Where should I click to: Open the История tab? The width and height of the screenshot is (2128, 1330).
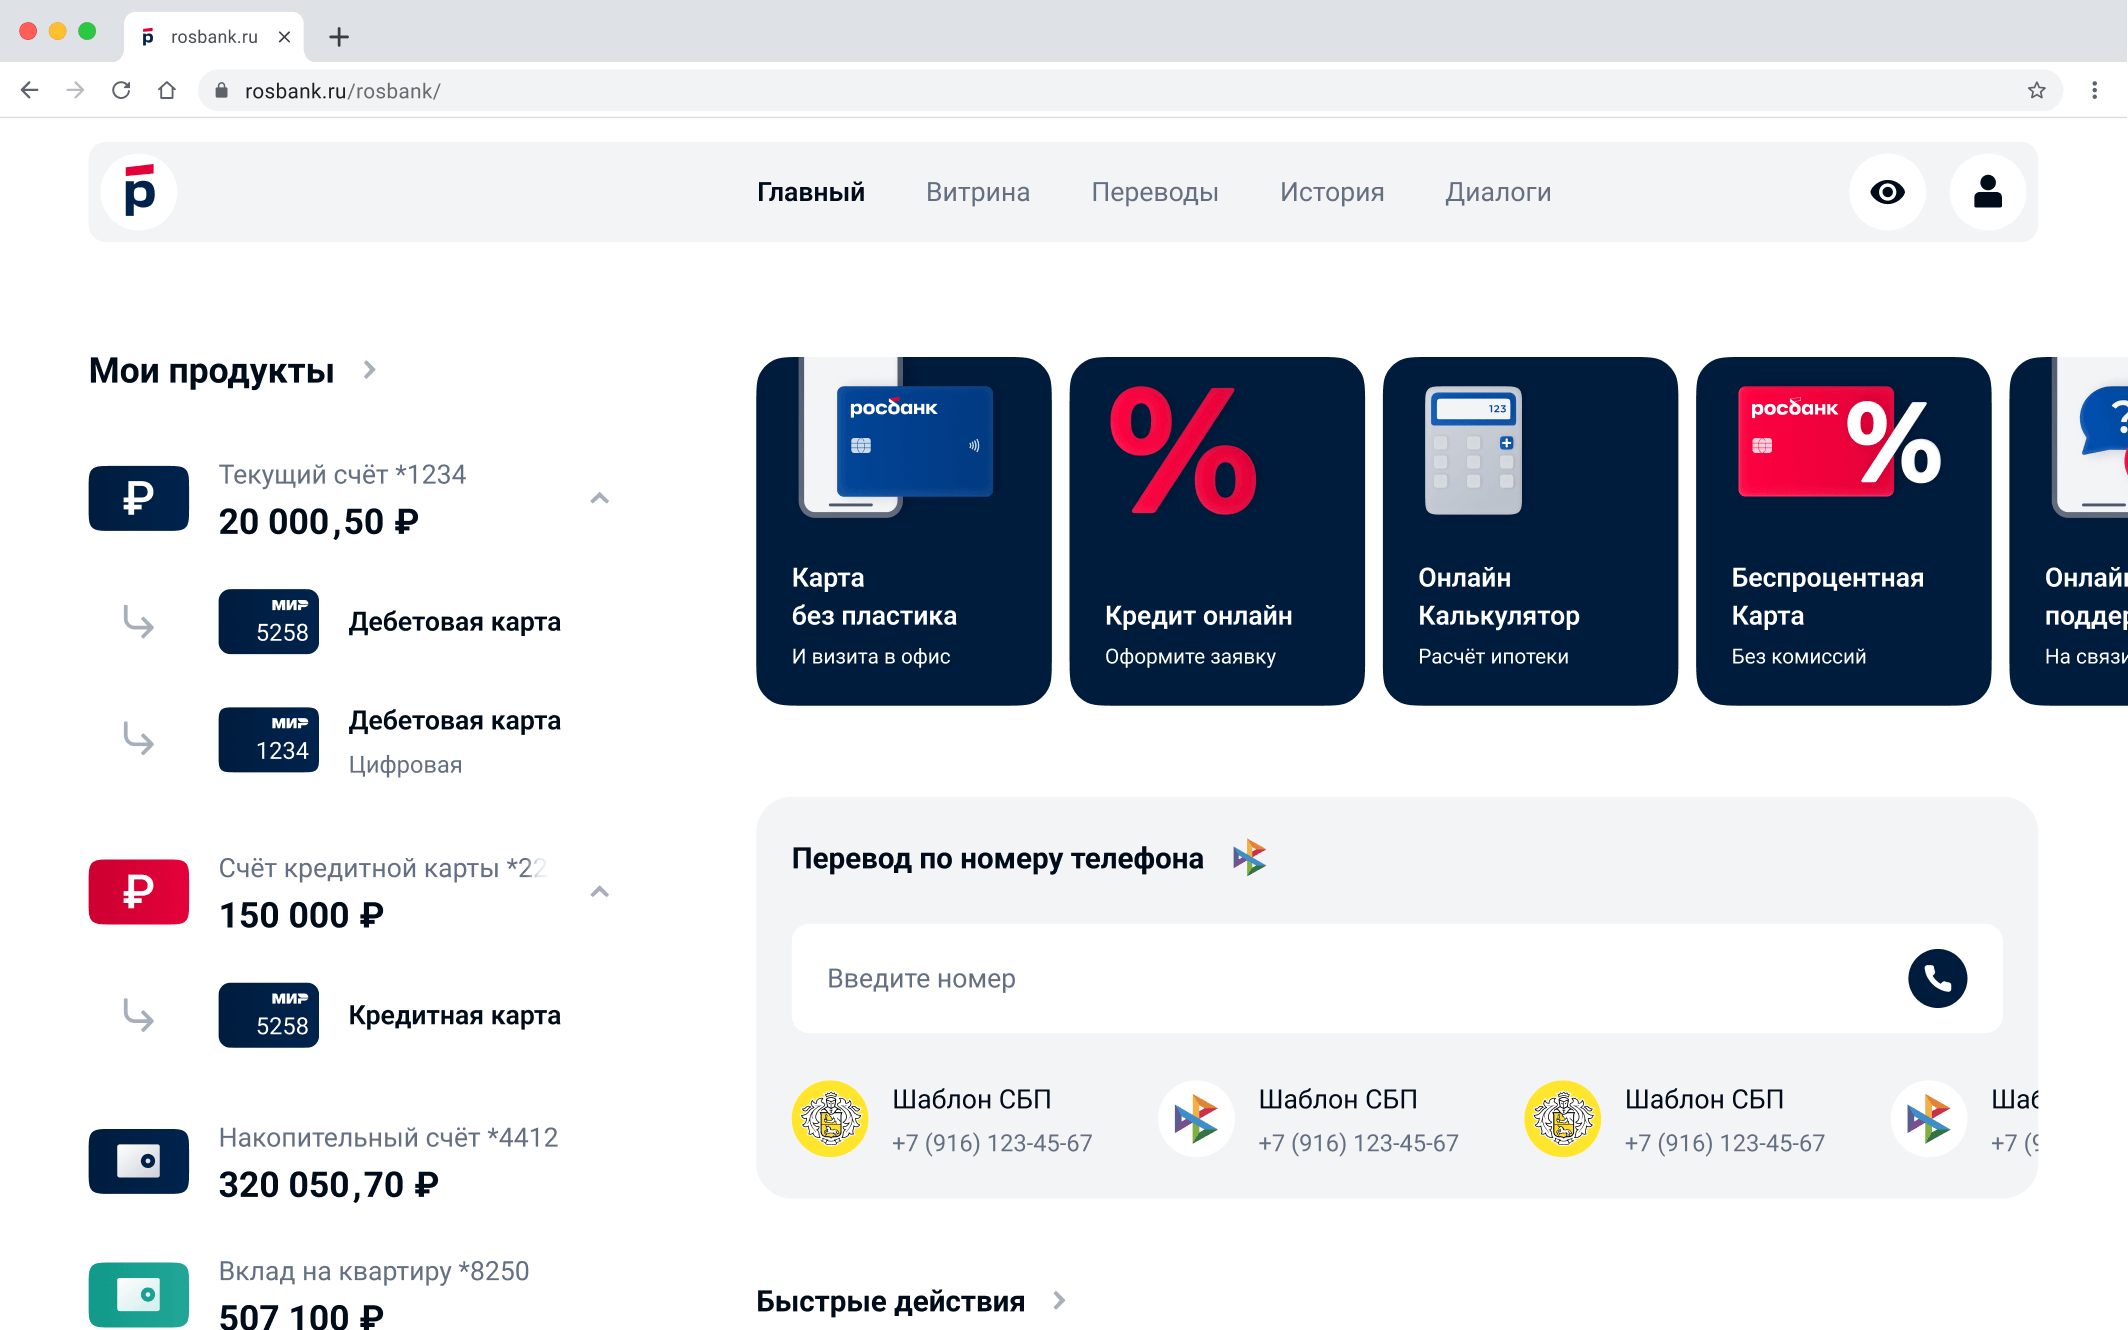pos(1331,192)
